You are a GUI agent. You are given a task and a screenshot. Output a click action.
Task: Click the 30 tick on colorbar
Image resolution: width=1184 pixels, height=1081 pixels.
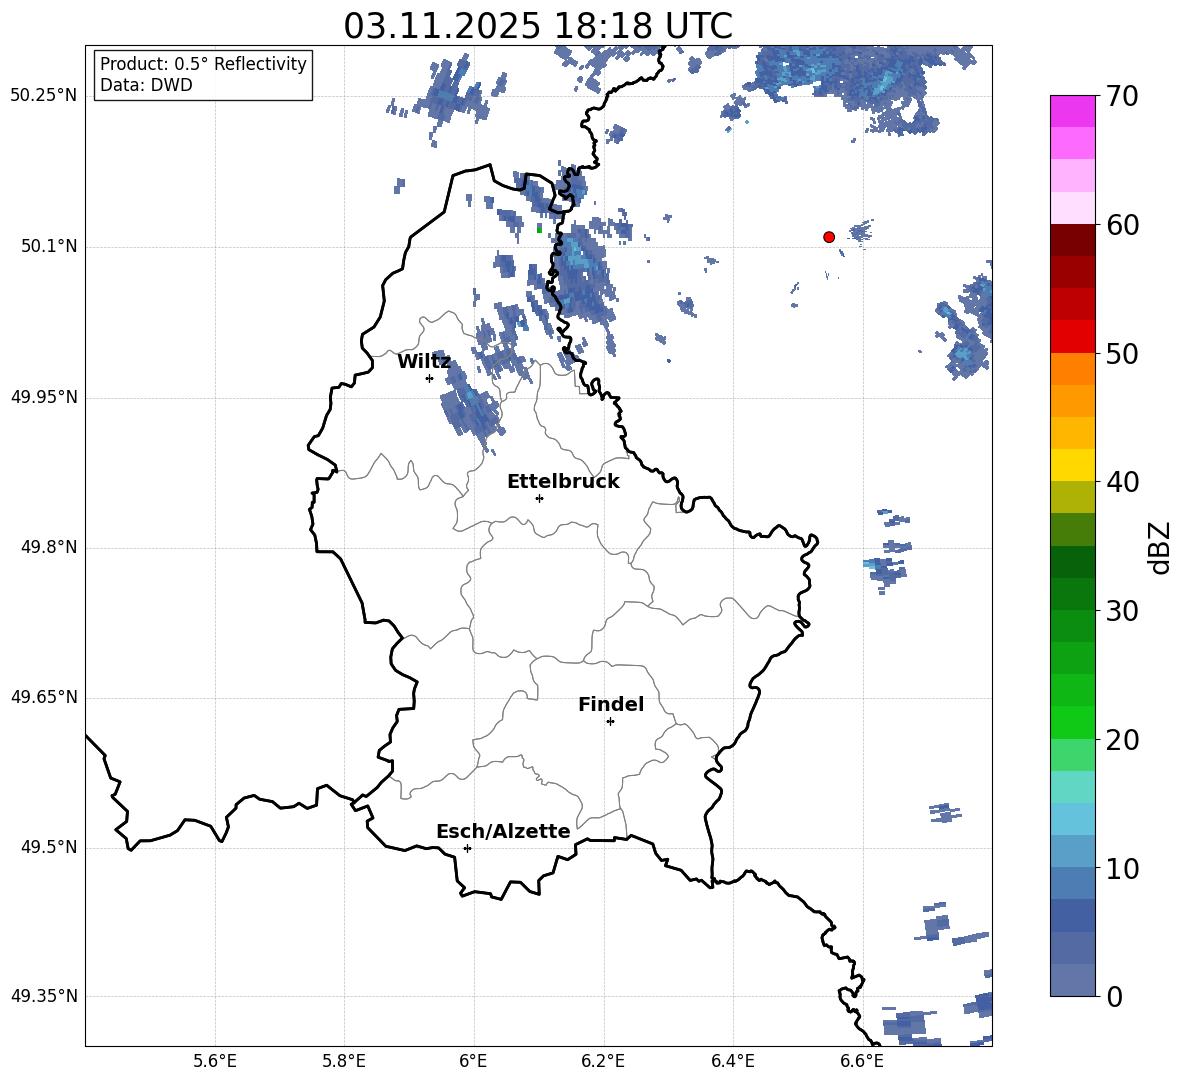pos(1123,611)
